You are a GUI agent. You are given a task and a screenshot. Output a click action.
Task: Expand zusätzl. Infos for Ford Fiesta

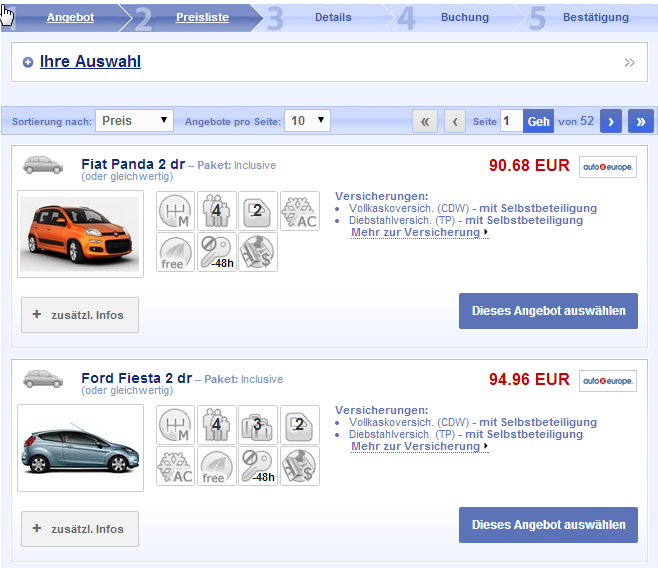pyautogui.click(x=80, y=529)
